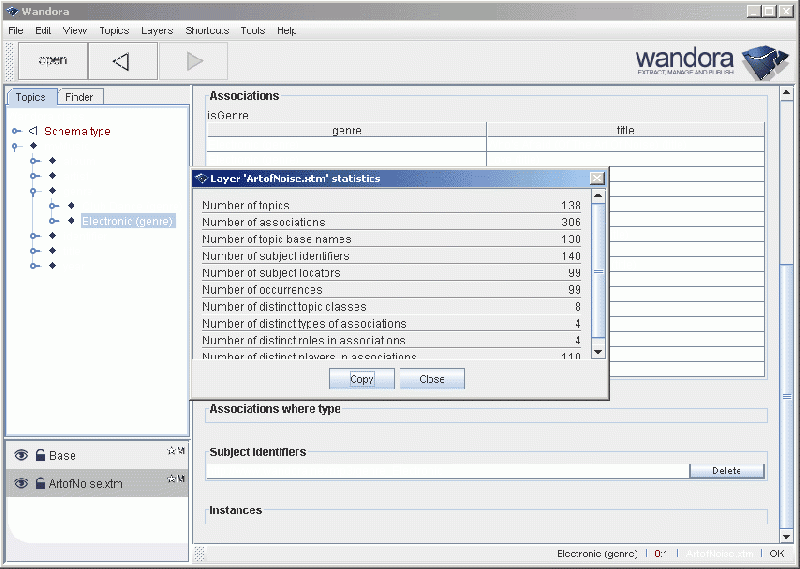Click the statistics dialog scrollbar down arrow
800x569 pixels.
[598, 351]
